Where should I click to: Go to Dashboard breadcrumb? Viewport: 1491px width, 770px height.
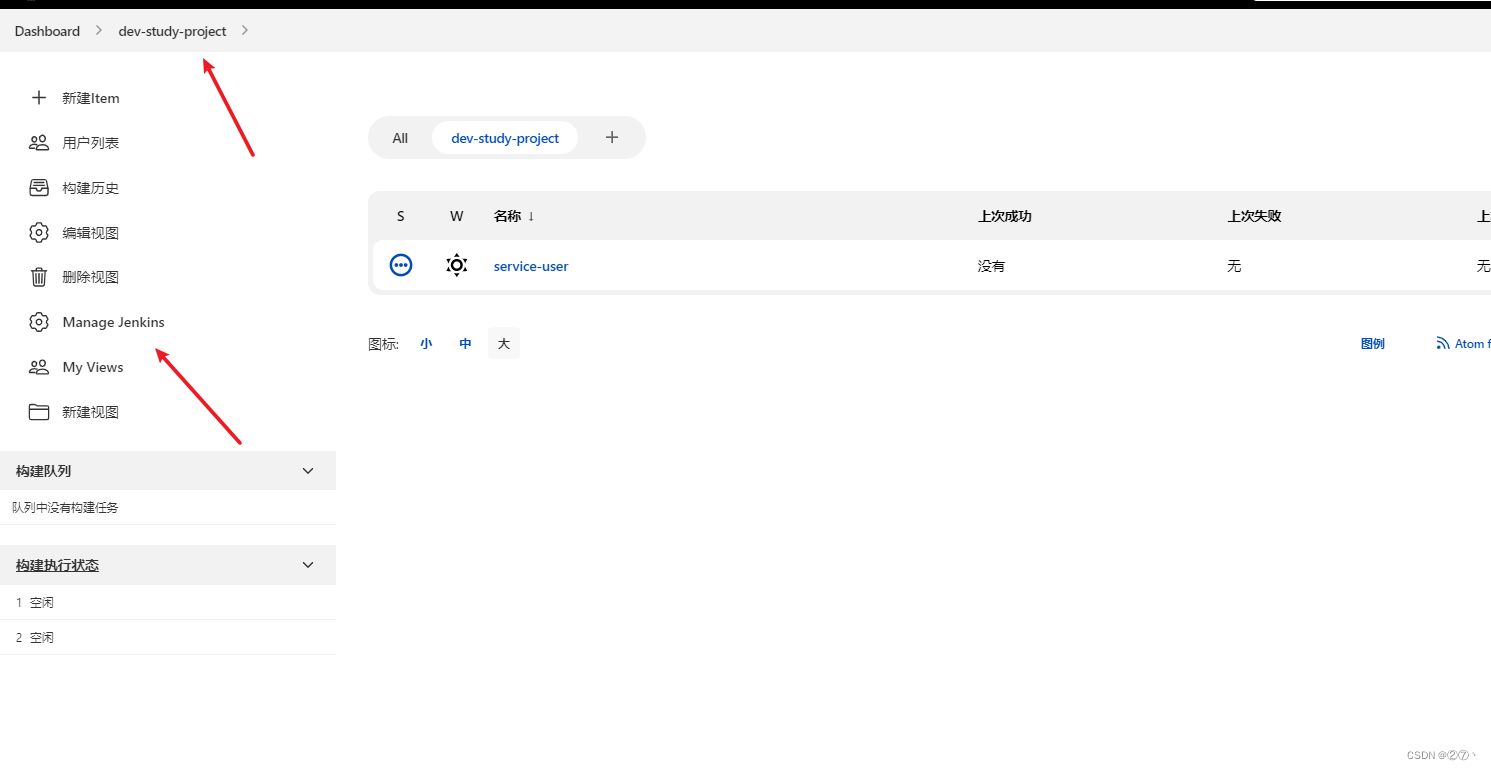tap(47, 31)
